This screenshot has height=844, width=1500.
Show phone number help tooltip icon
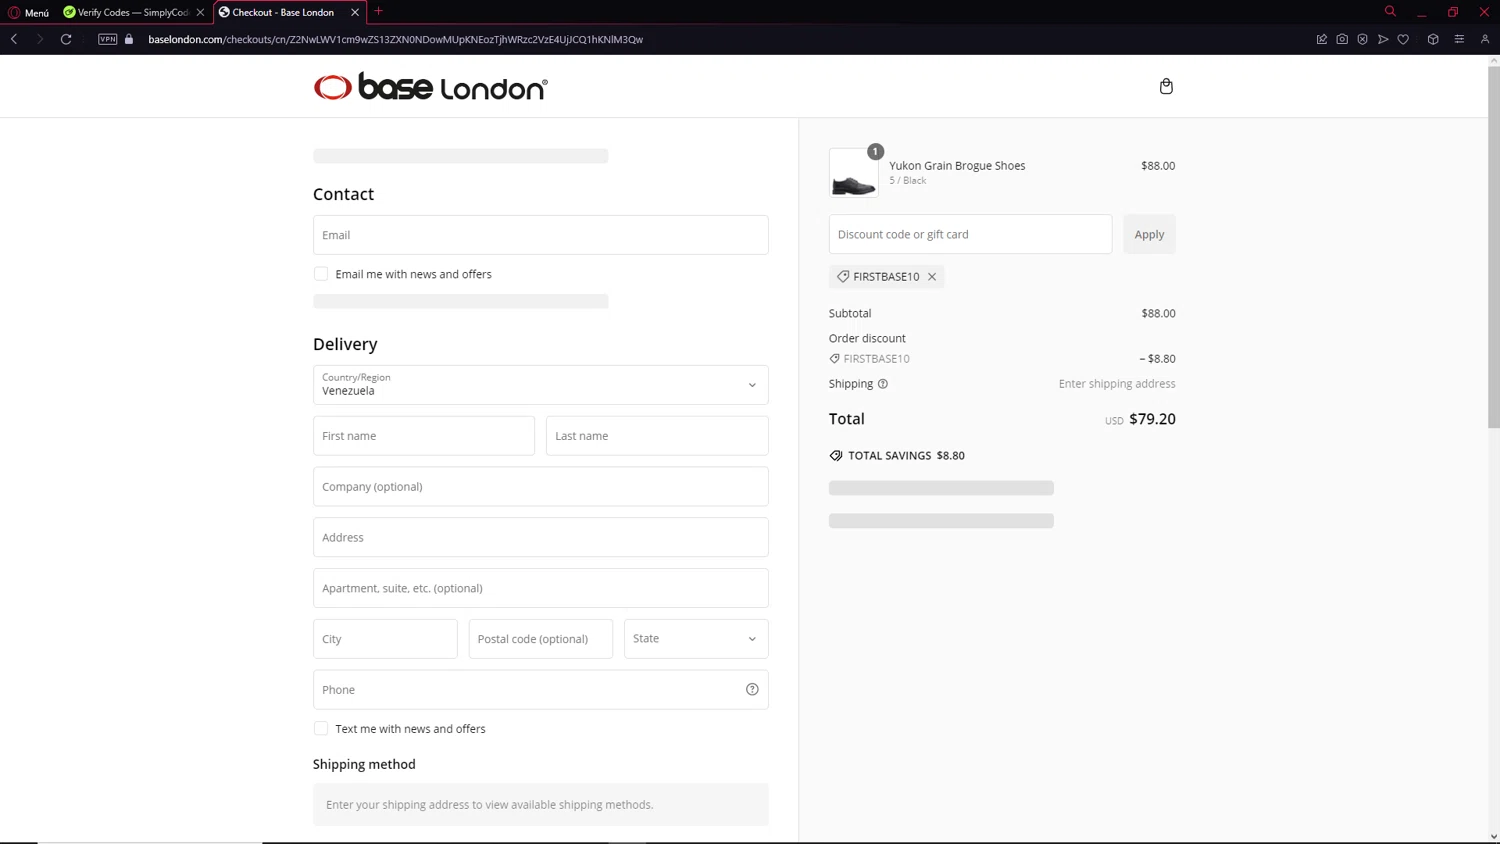point(752,689)
